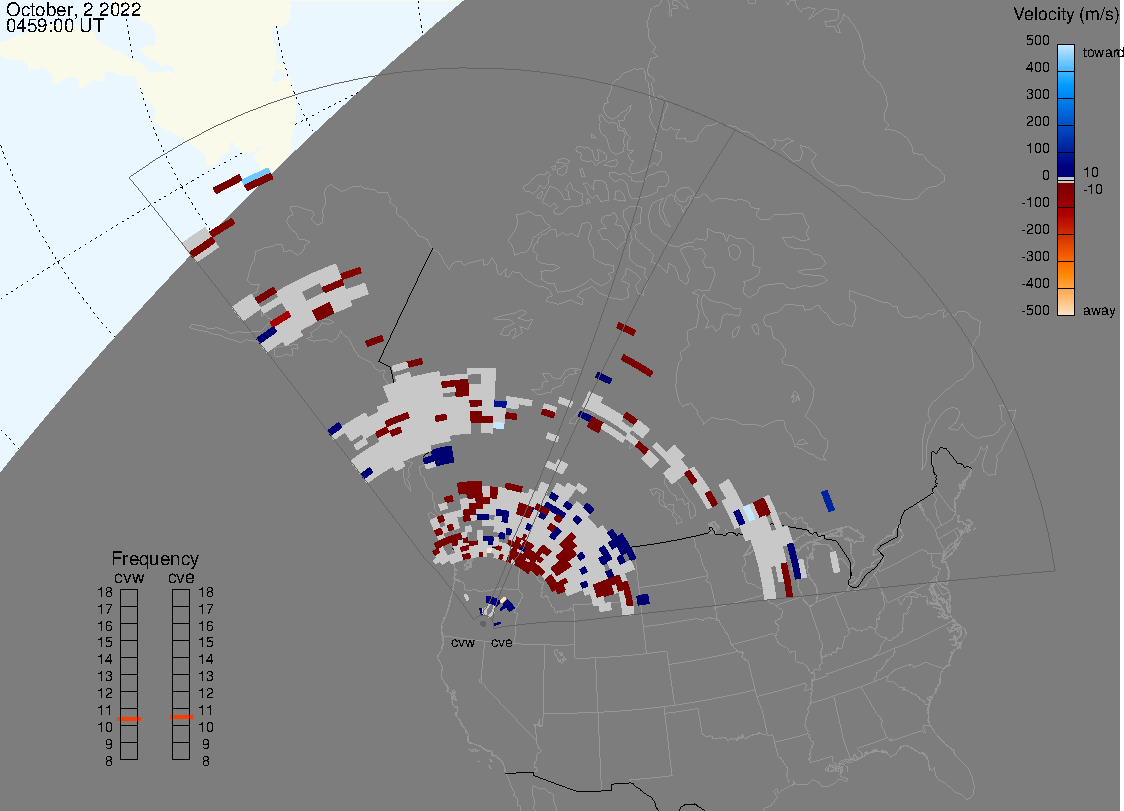1124x811 pixels.
Task: Click the time label 0459:00 UT
Action: point(55,26)
